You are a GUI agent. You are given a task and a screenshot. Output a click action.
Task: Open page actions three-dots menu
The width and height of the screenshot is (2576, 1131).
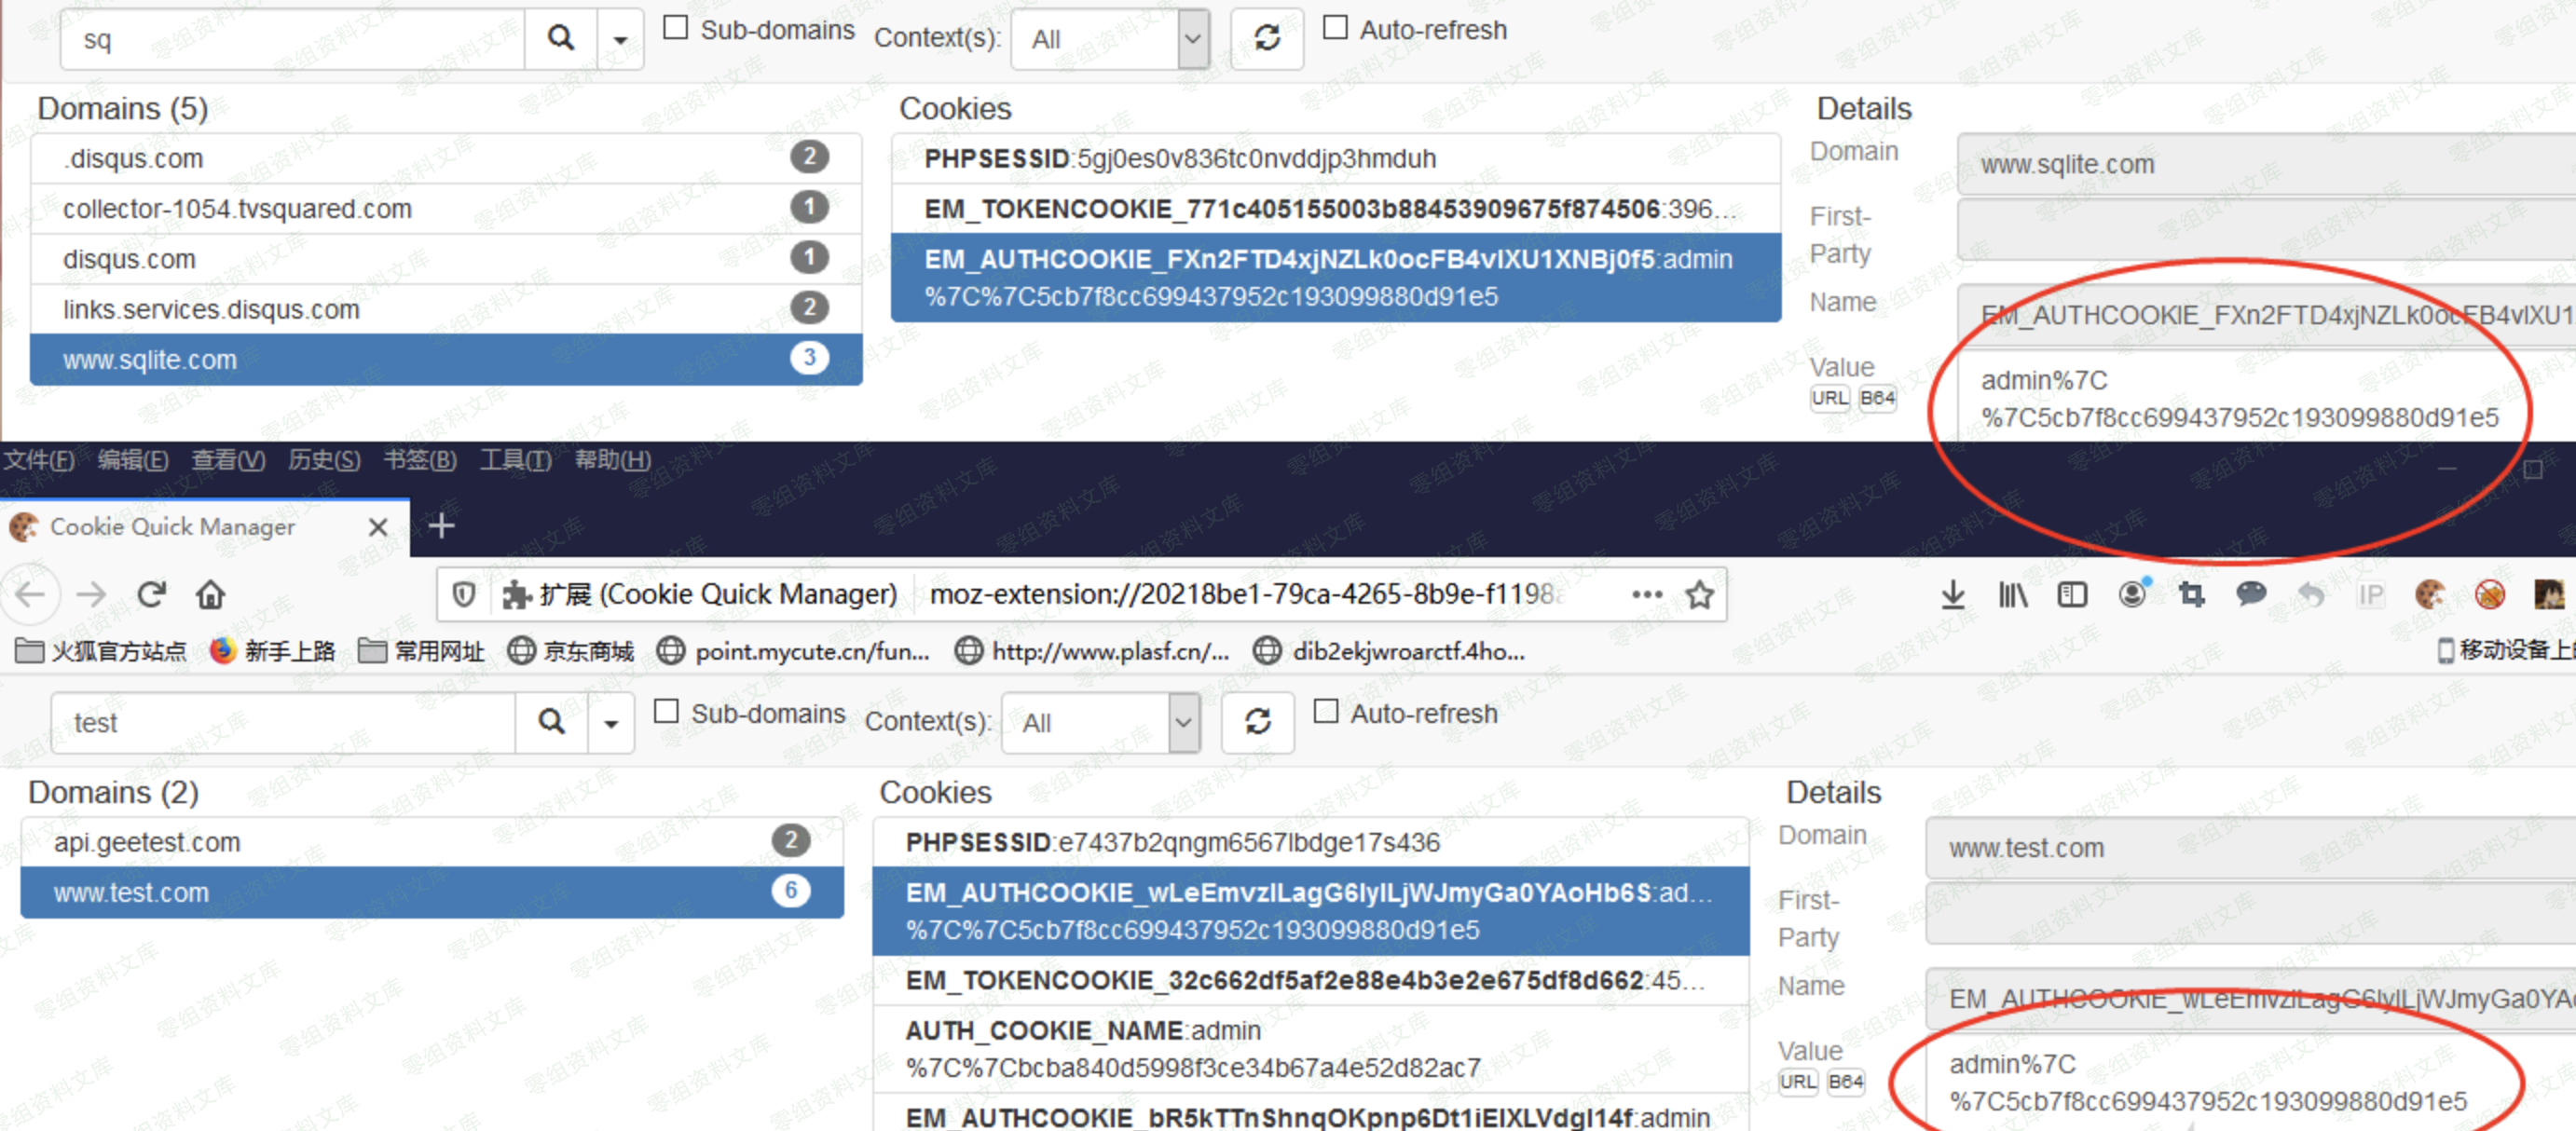1646,595
